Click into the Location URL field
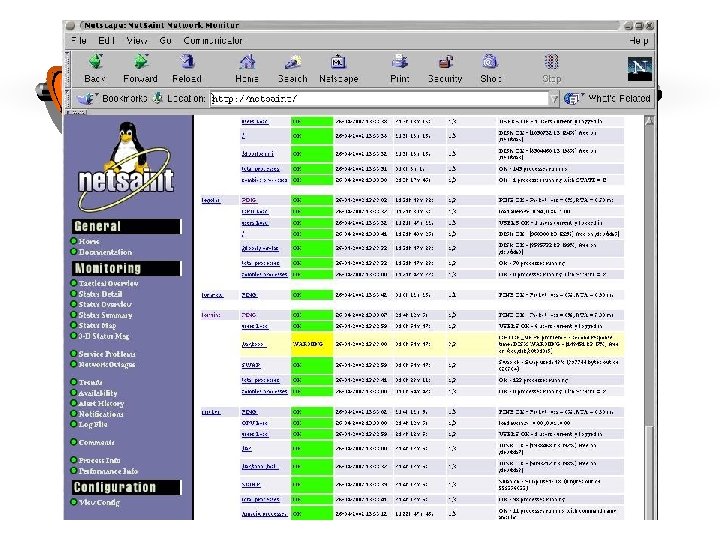The image size is (720, 540). click(x=379, y=99)
